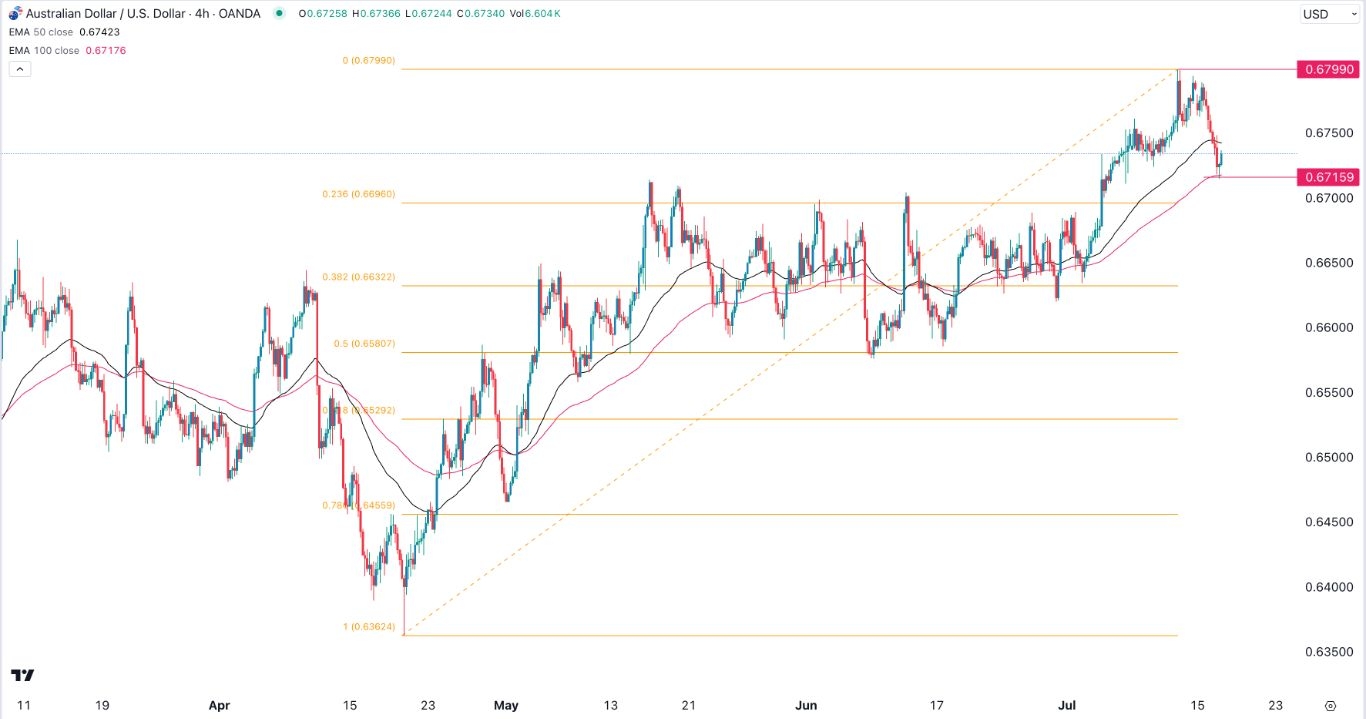Viewport: 1366px width, 719px height.
Task: Open chart settings hexagon gear icon
Action: click(1329, 705)
